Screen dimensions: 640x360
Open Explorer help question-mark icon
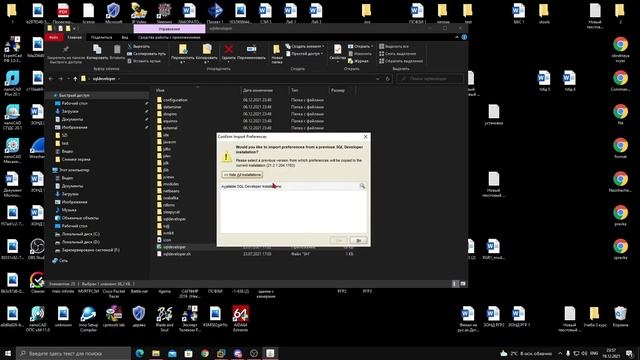[x=464, y=37]
